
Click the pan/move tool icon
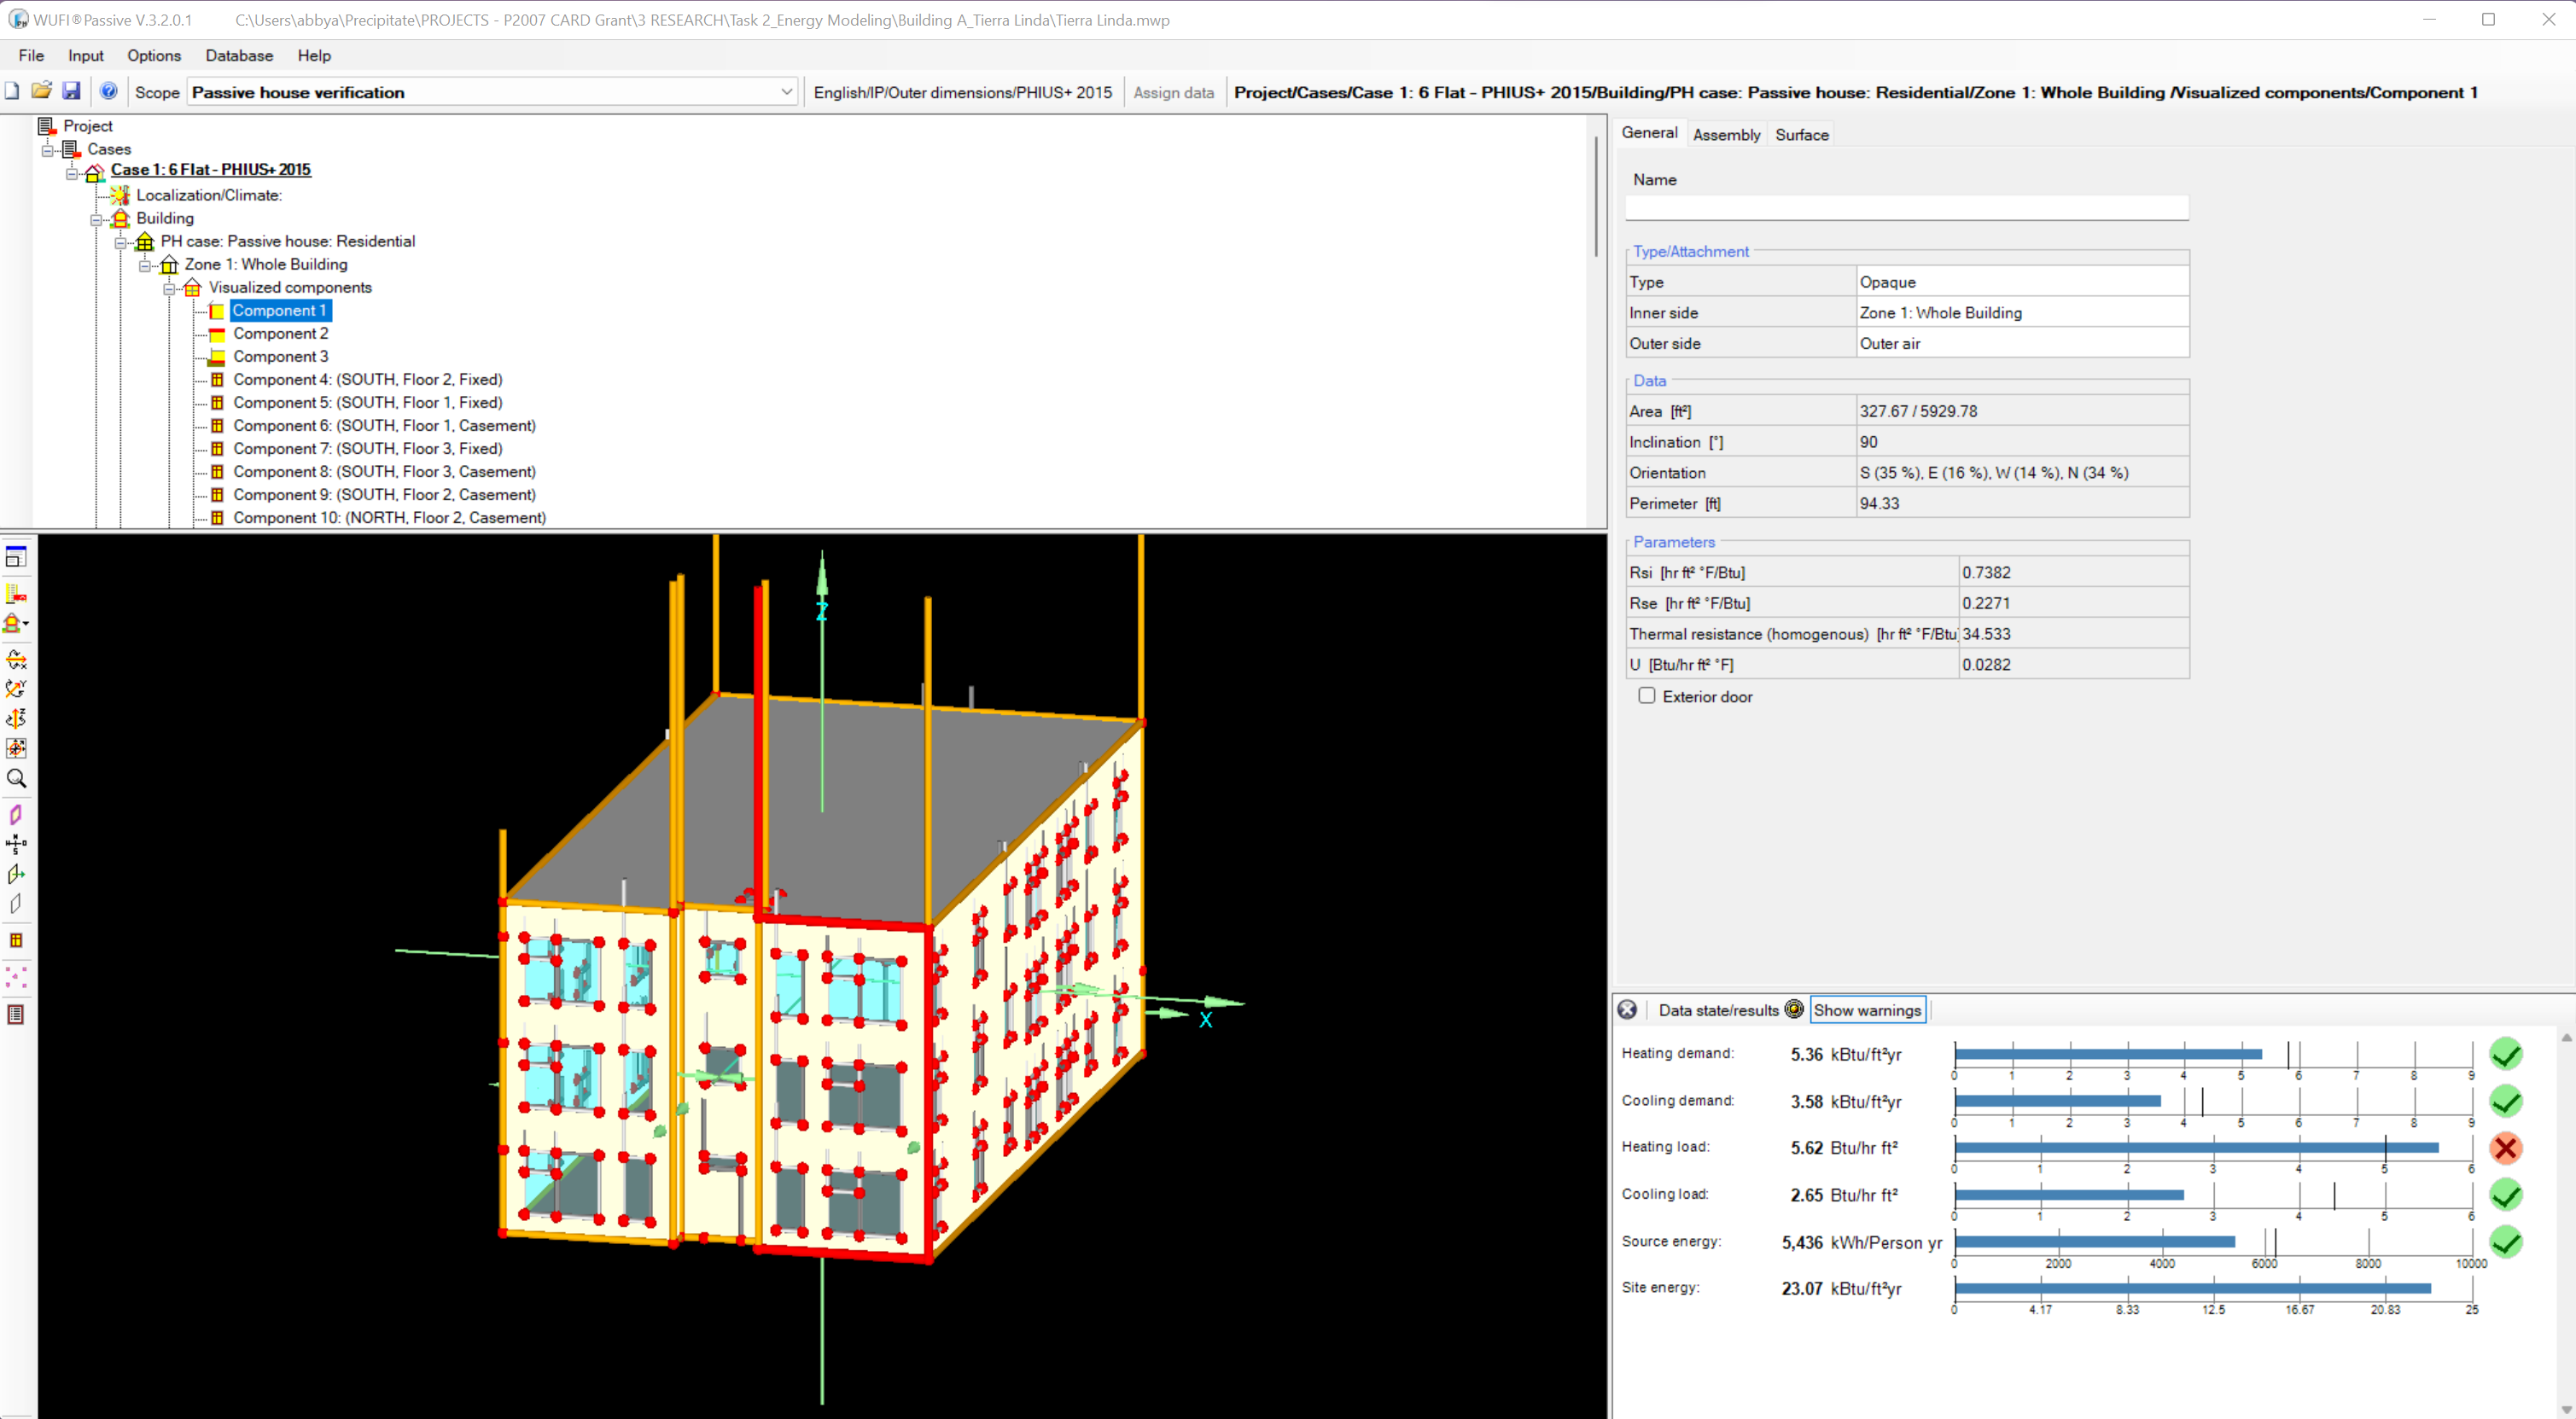[17, 747]
